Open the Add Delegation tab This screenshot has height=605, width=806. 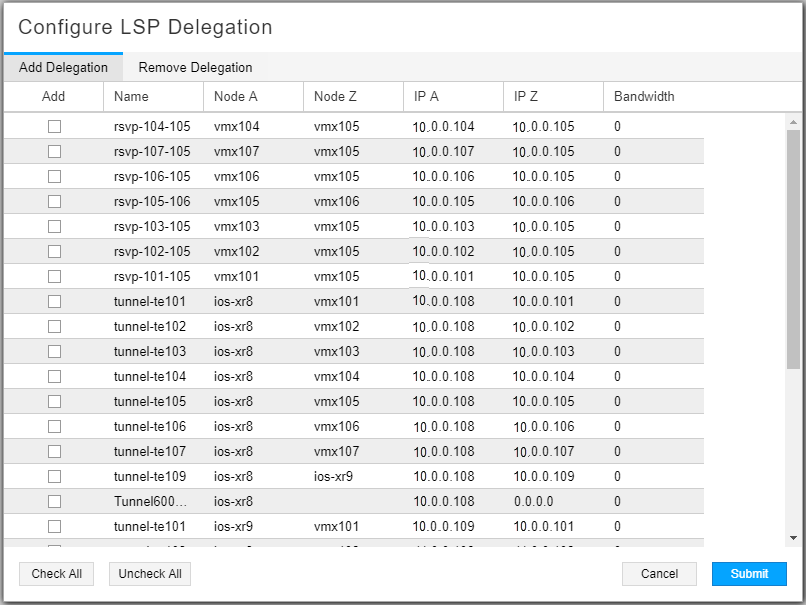[x=63, y=68]
